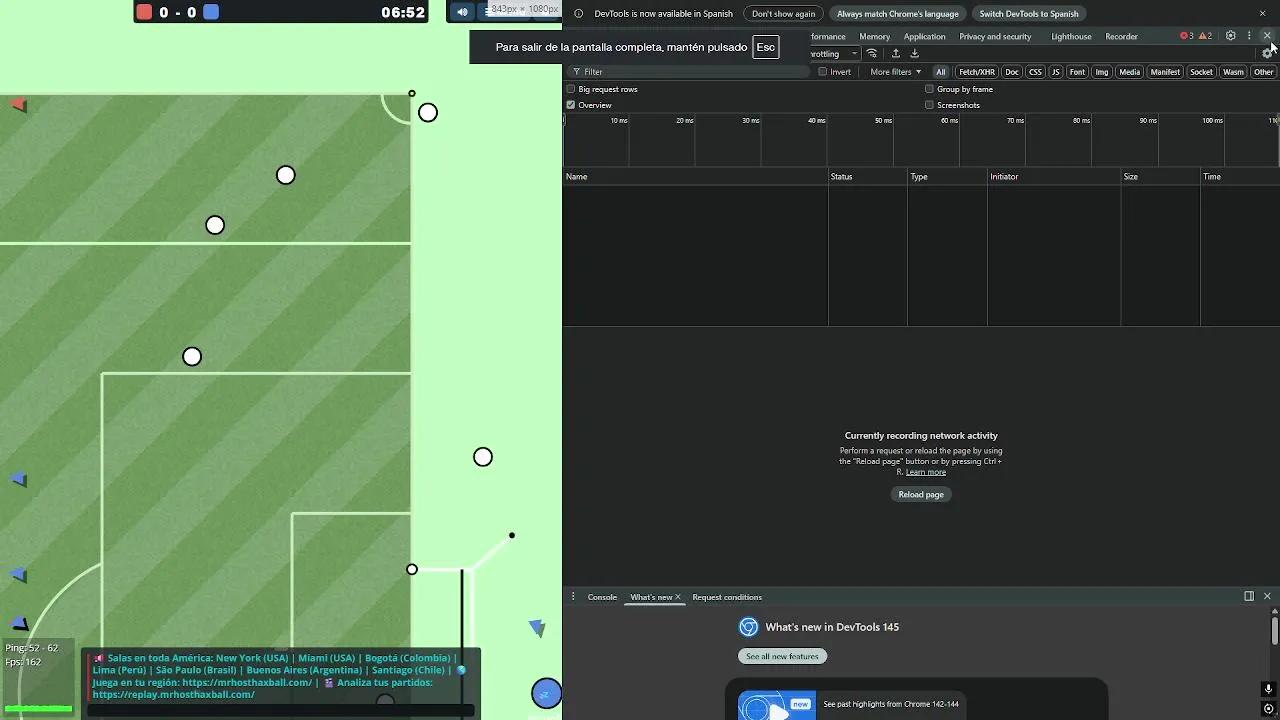Click the Don't show again button

(x=783, y=14)
